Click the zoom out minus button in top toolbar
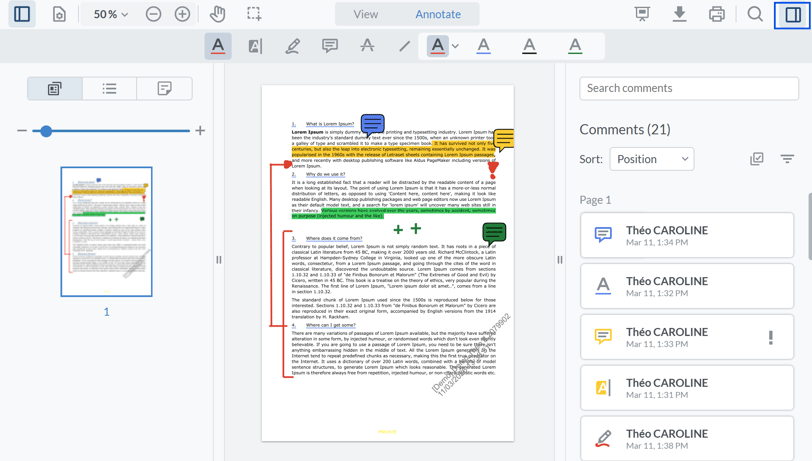 [x=153, y=15]
